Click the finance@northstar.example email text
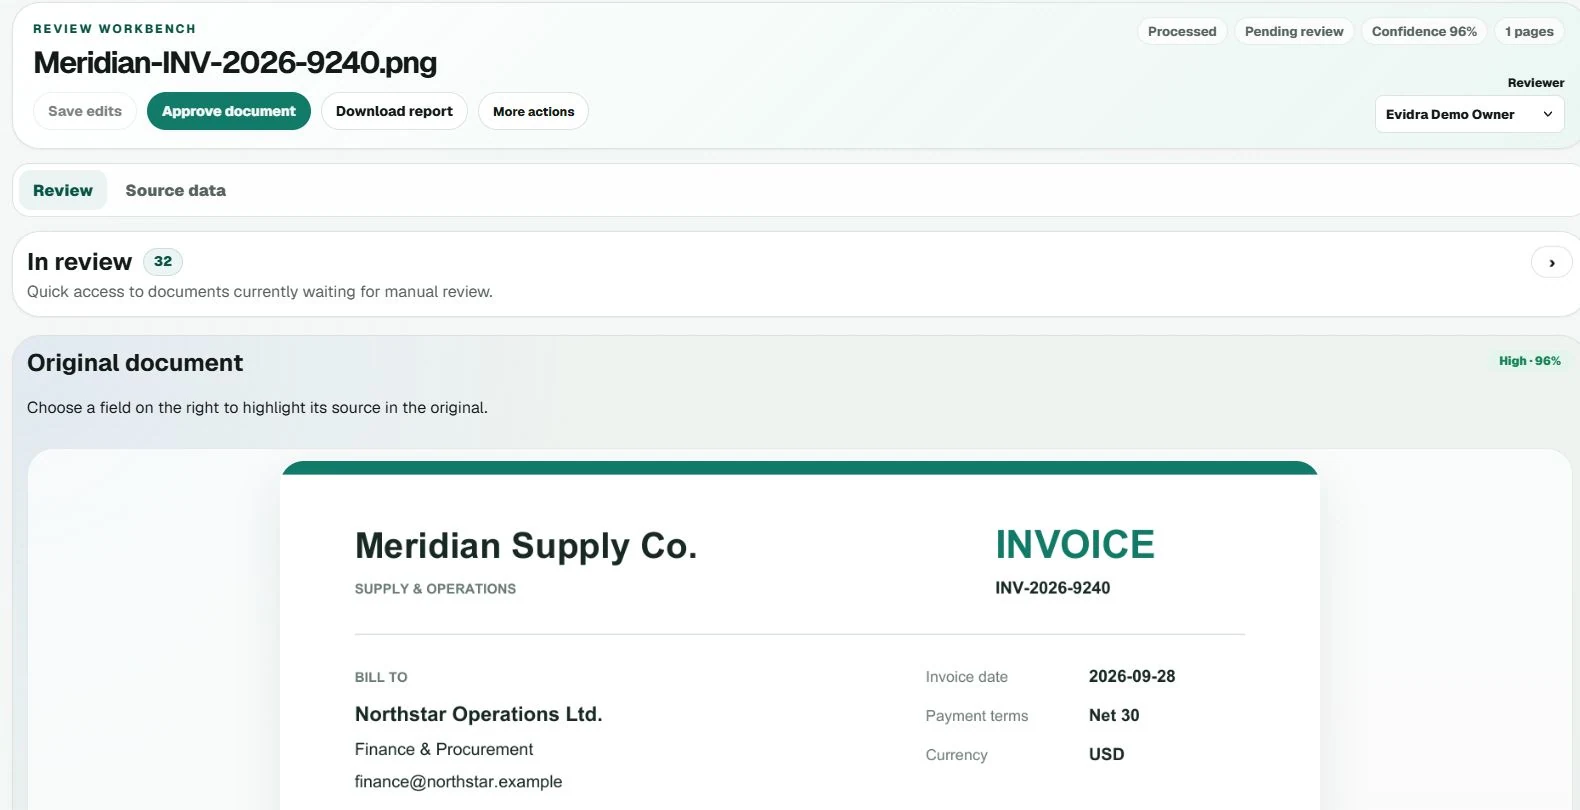 click(458, 781)
